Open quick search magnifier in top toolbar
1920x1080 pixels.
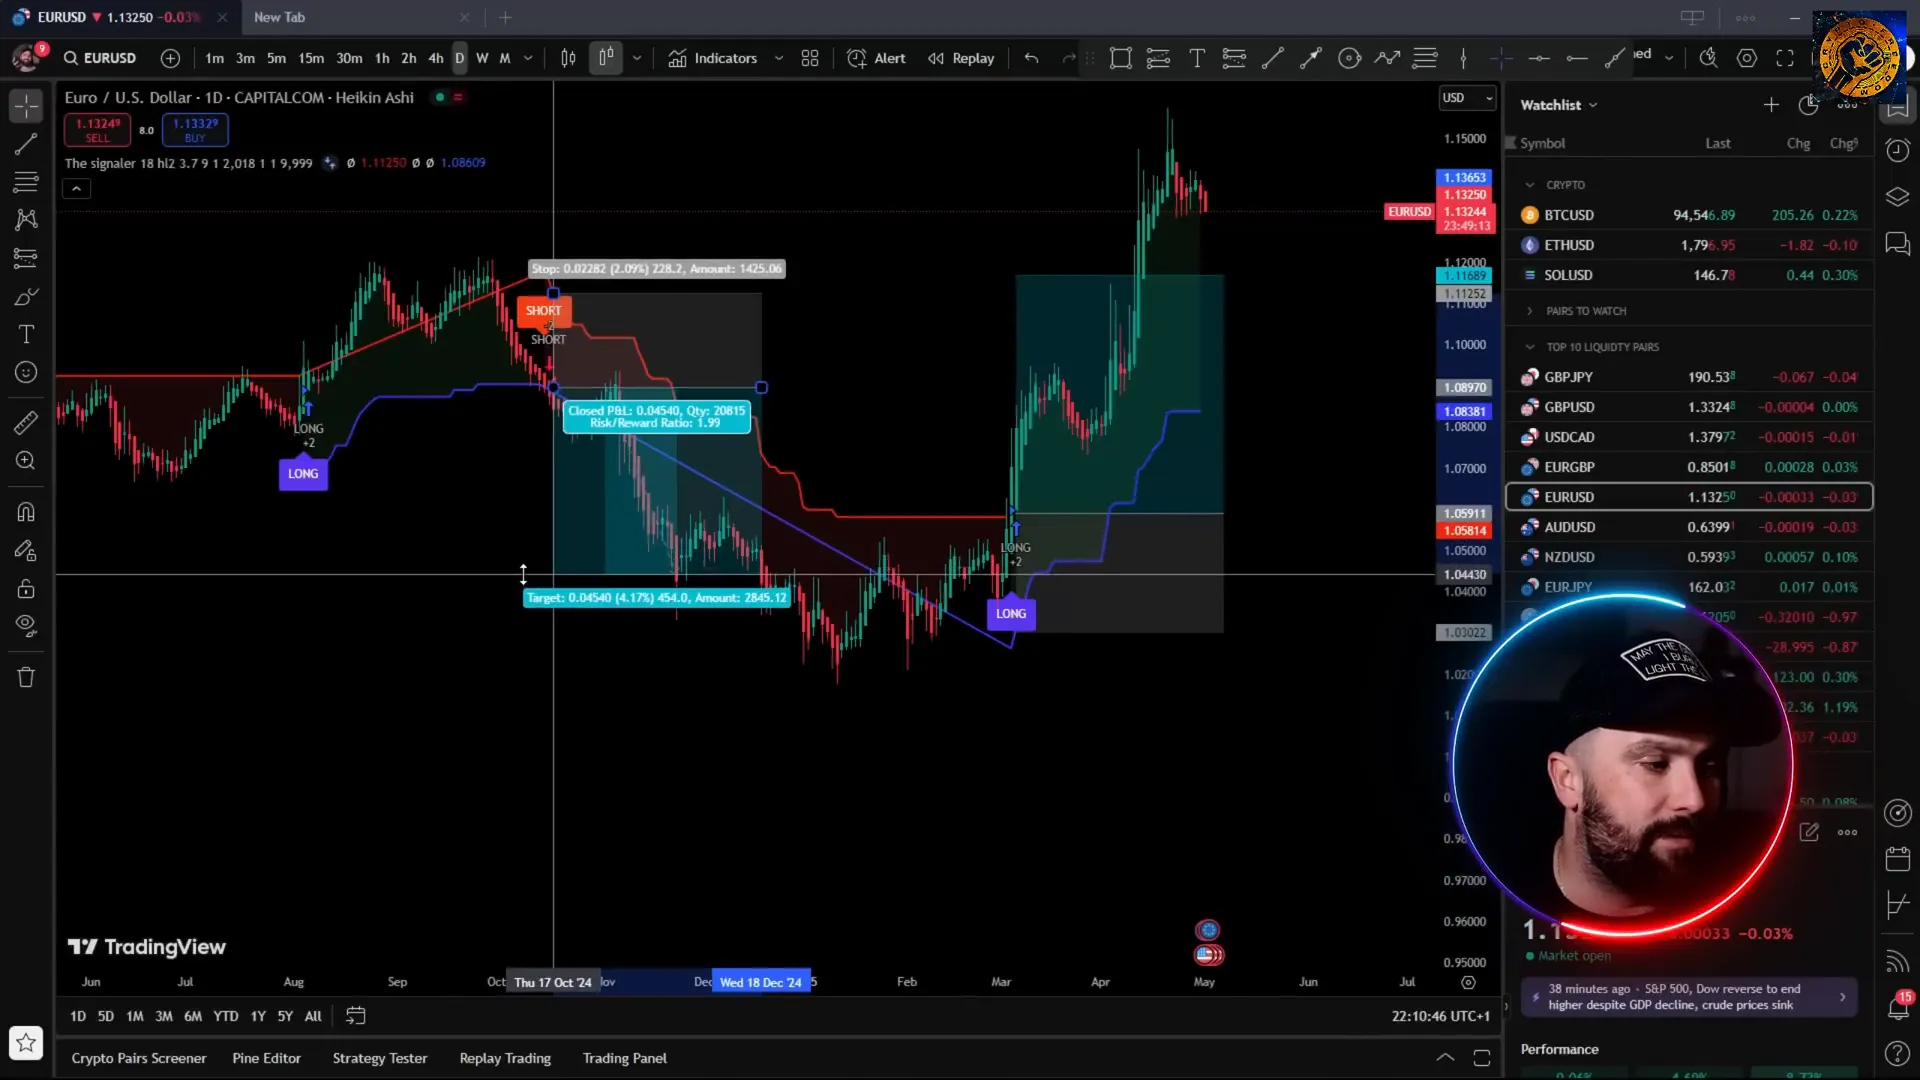pos(1709,58)
